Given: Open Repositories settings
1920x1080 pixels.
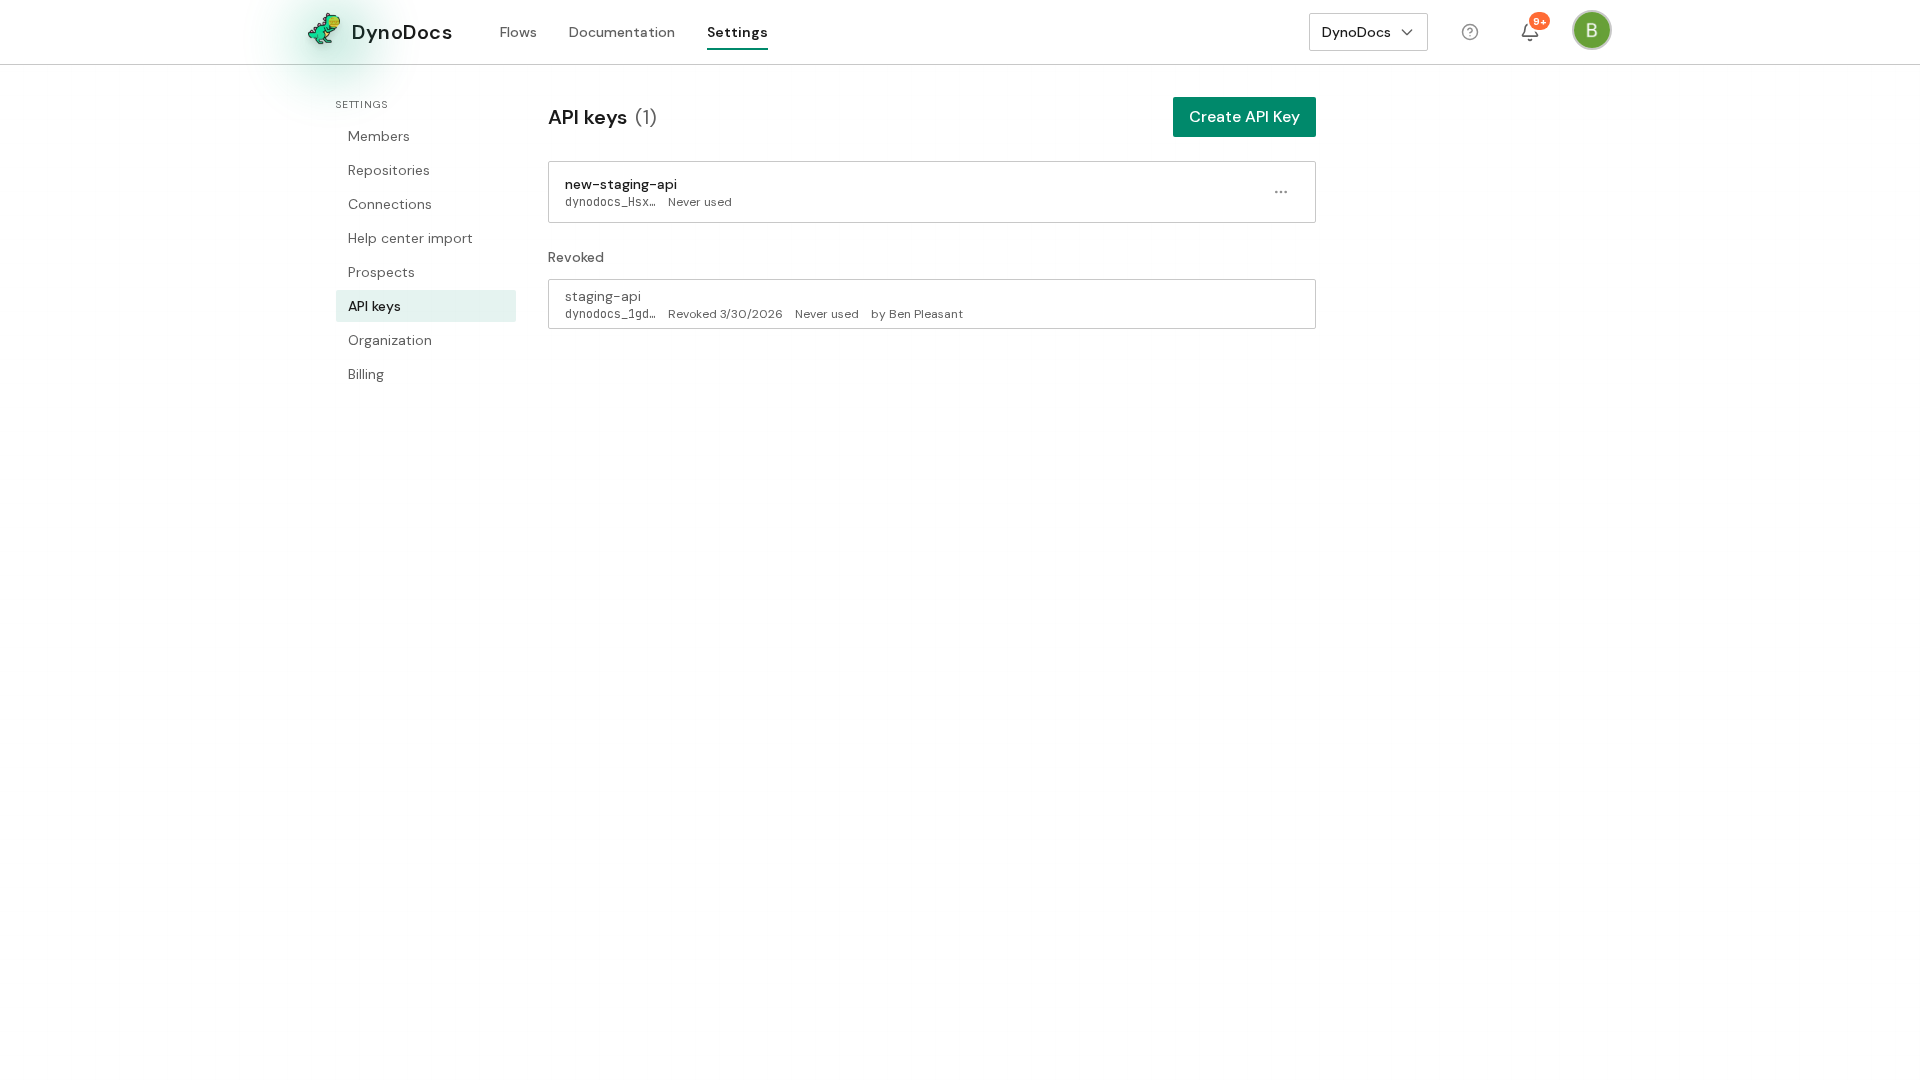Looking at the screenshot, I should (x=426, y=170).
